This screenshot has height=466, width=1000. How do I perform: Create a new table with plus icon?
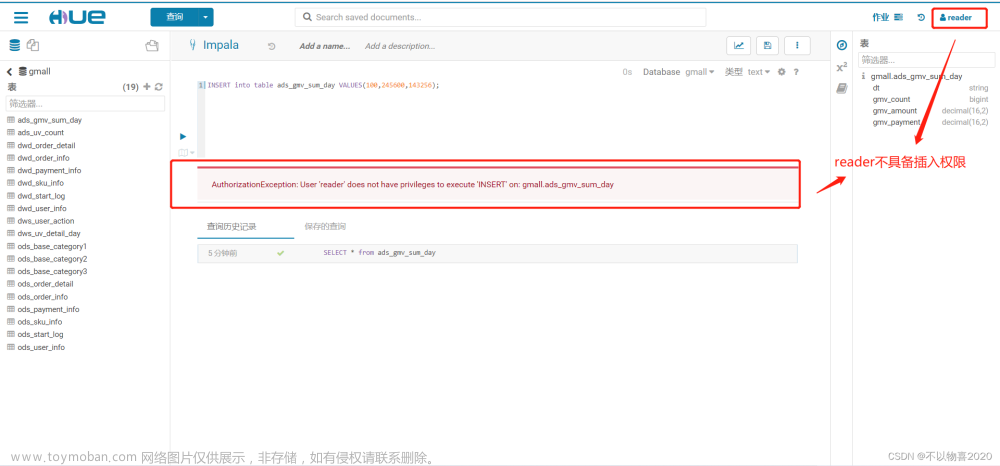click(x=147, y=87)
